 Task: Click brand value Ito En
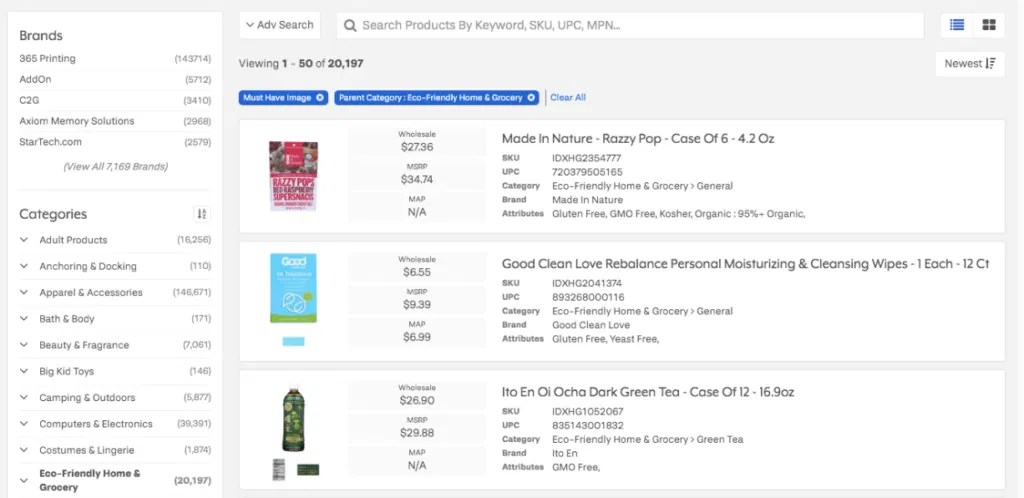pyautogui.click(x=565, y=453)
